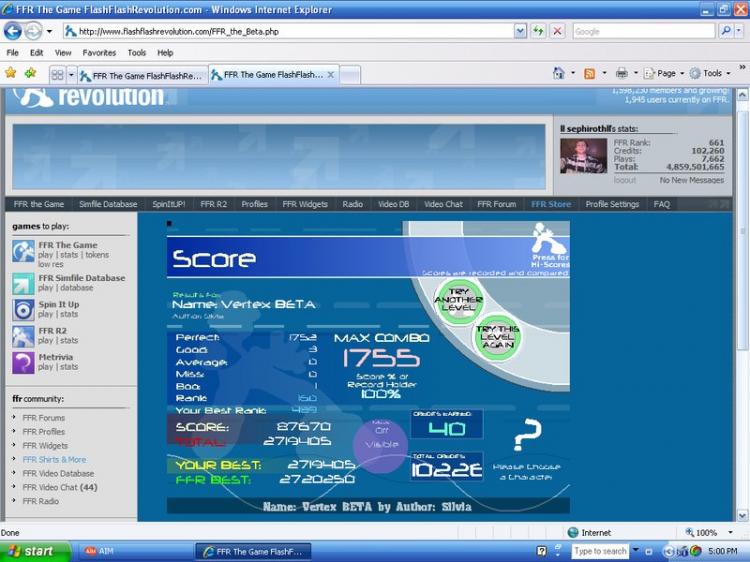Open the Favorites menu

coord(99,52)
